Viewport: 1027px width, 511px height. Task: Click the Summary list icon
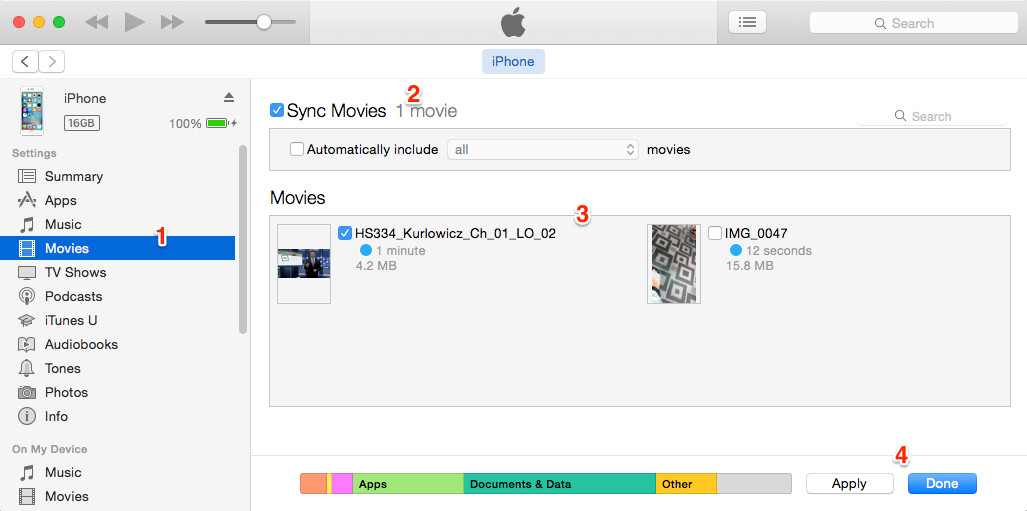tap(27, 176)
